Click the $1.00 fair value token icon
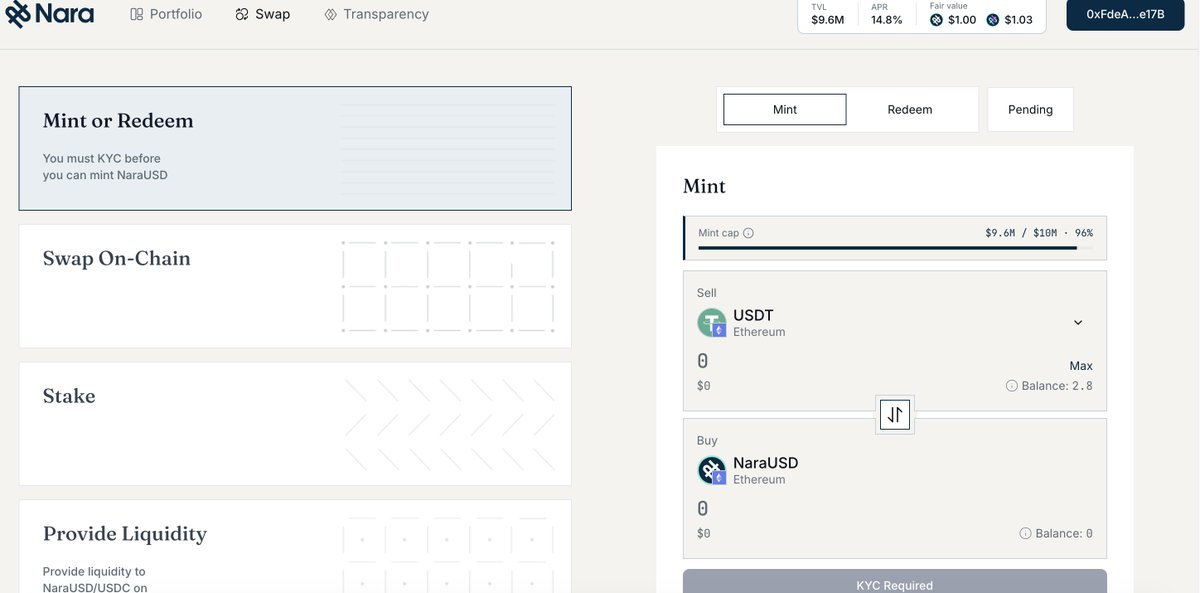 pos(937,20)
